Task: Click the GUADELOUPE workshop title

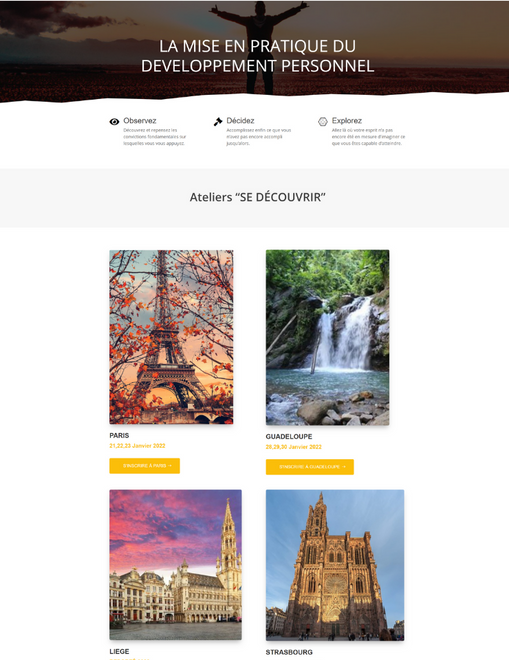Action: pos(289,436)
